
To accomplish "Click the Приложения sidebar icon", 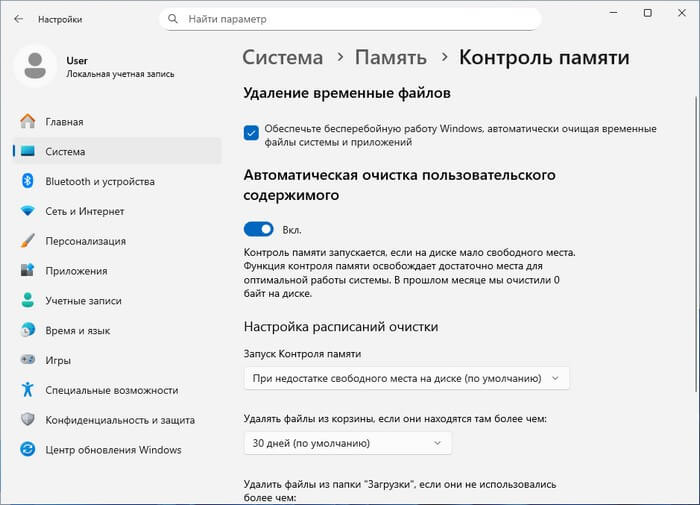I will click(27, 271).
